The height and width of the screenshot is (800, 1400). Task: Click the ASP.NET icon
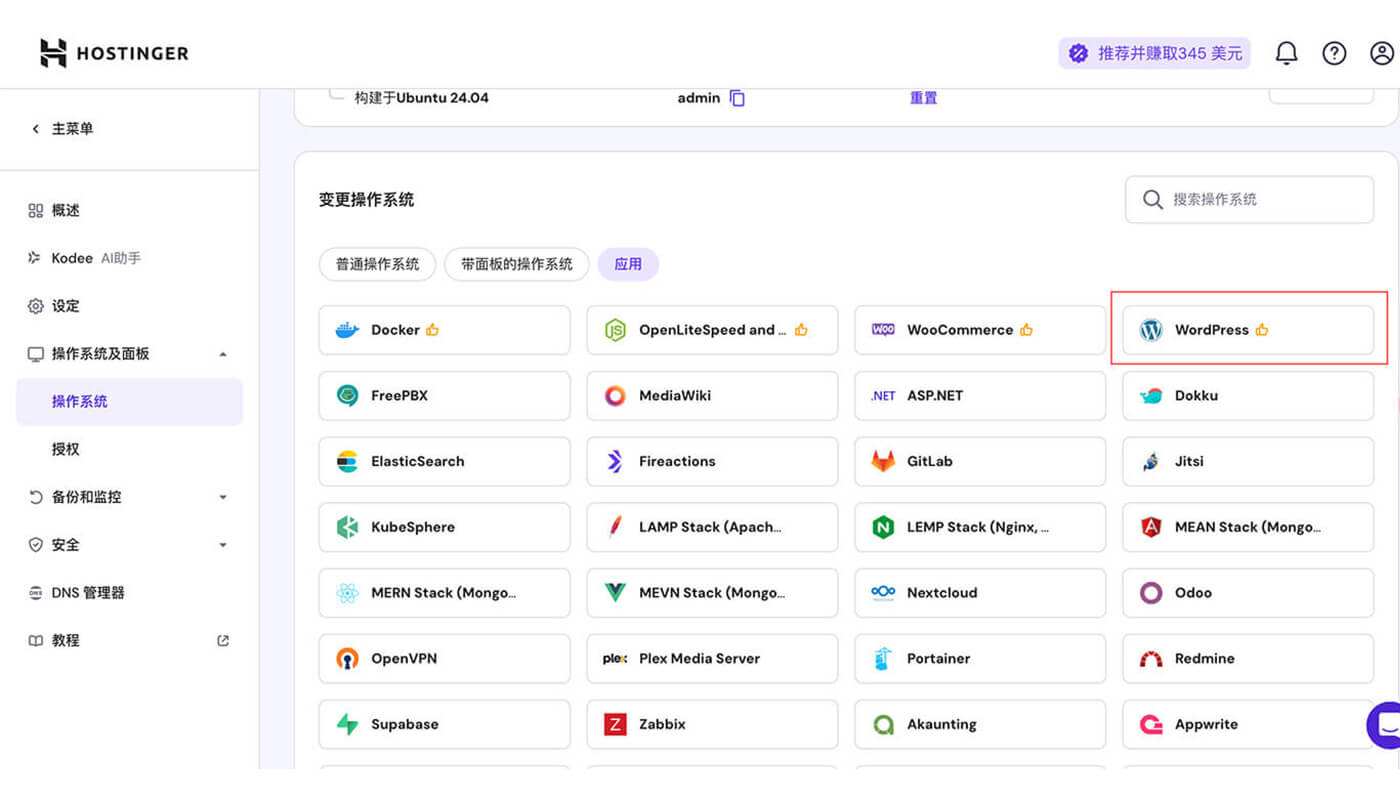[x=883, y=396]
